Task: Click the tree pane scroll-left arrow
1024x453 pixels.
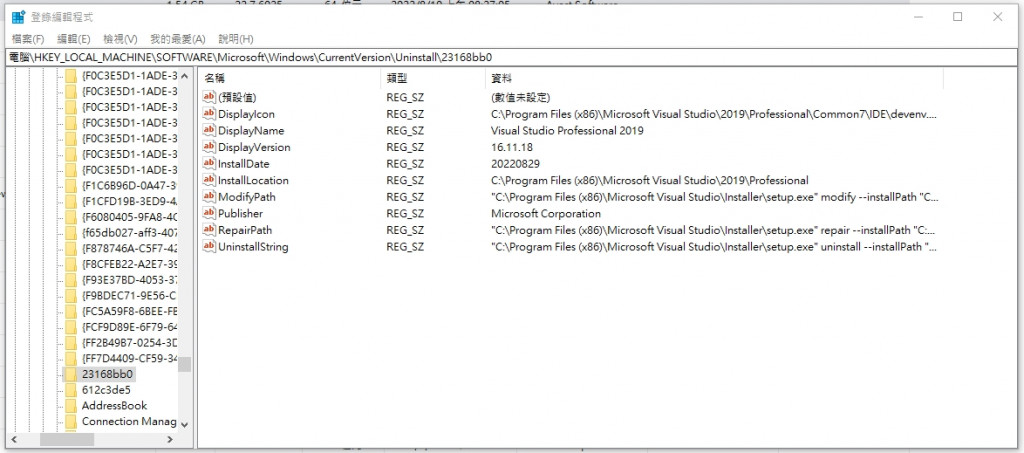Action: [14, 440]
